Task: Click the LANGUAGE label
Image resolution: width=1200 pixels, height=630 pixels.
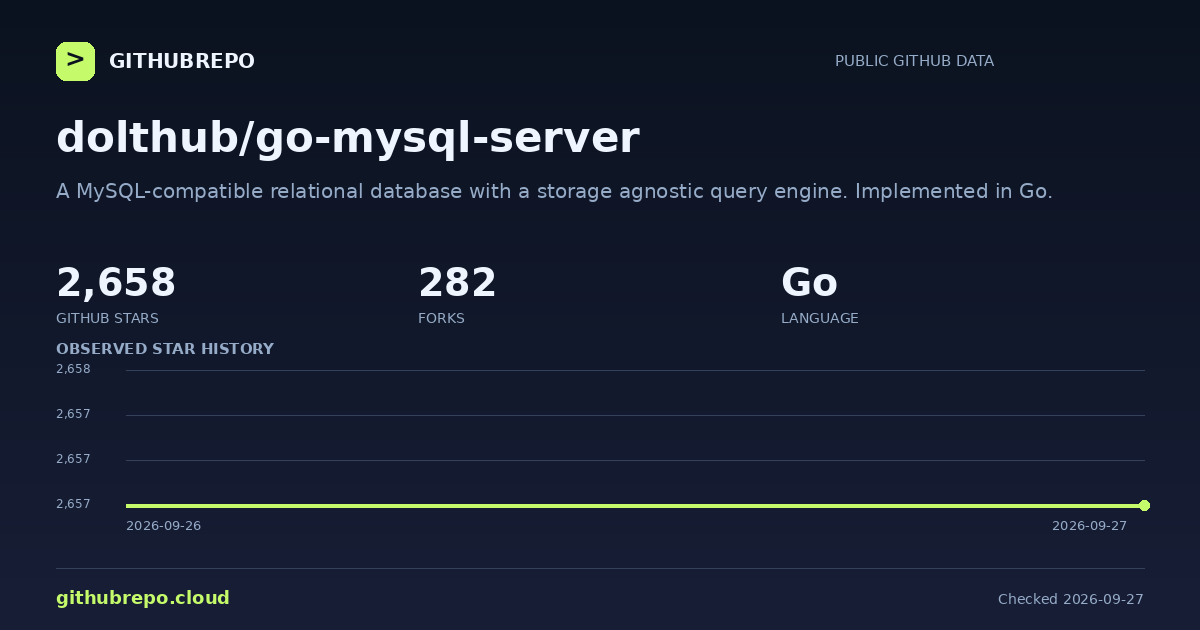Action: [x=820, y=318]
